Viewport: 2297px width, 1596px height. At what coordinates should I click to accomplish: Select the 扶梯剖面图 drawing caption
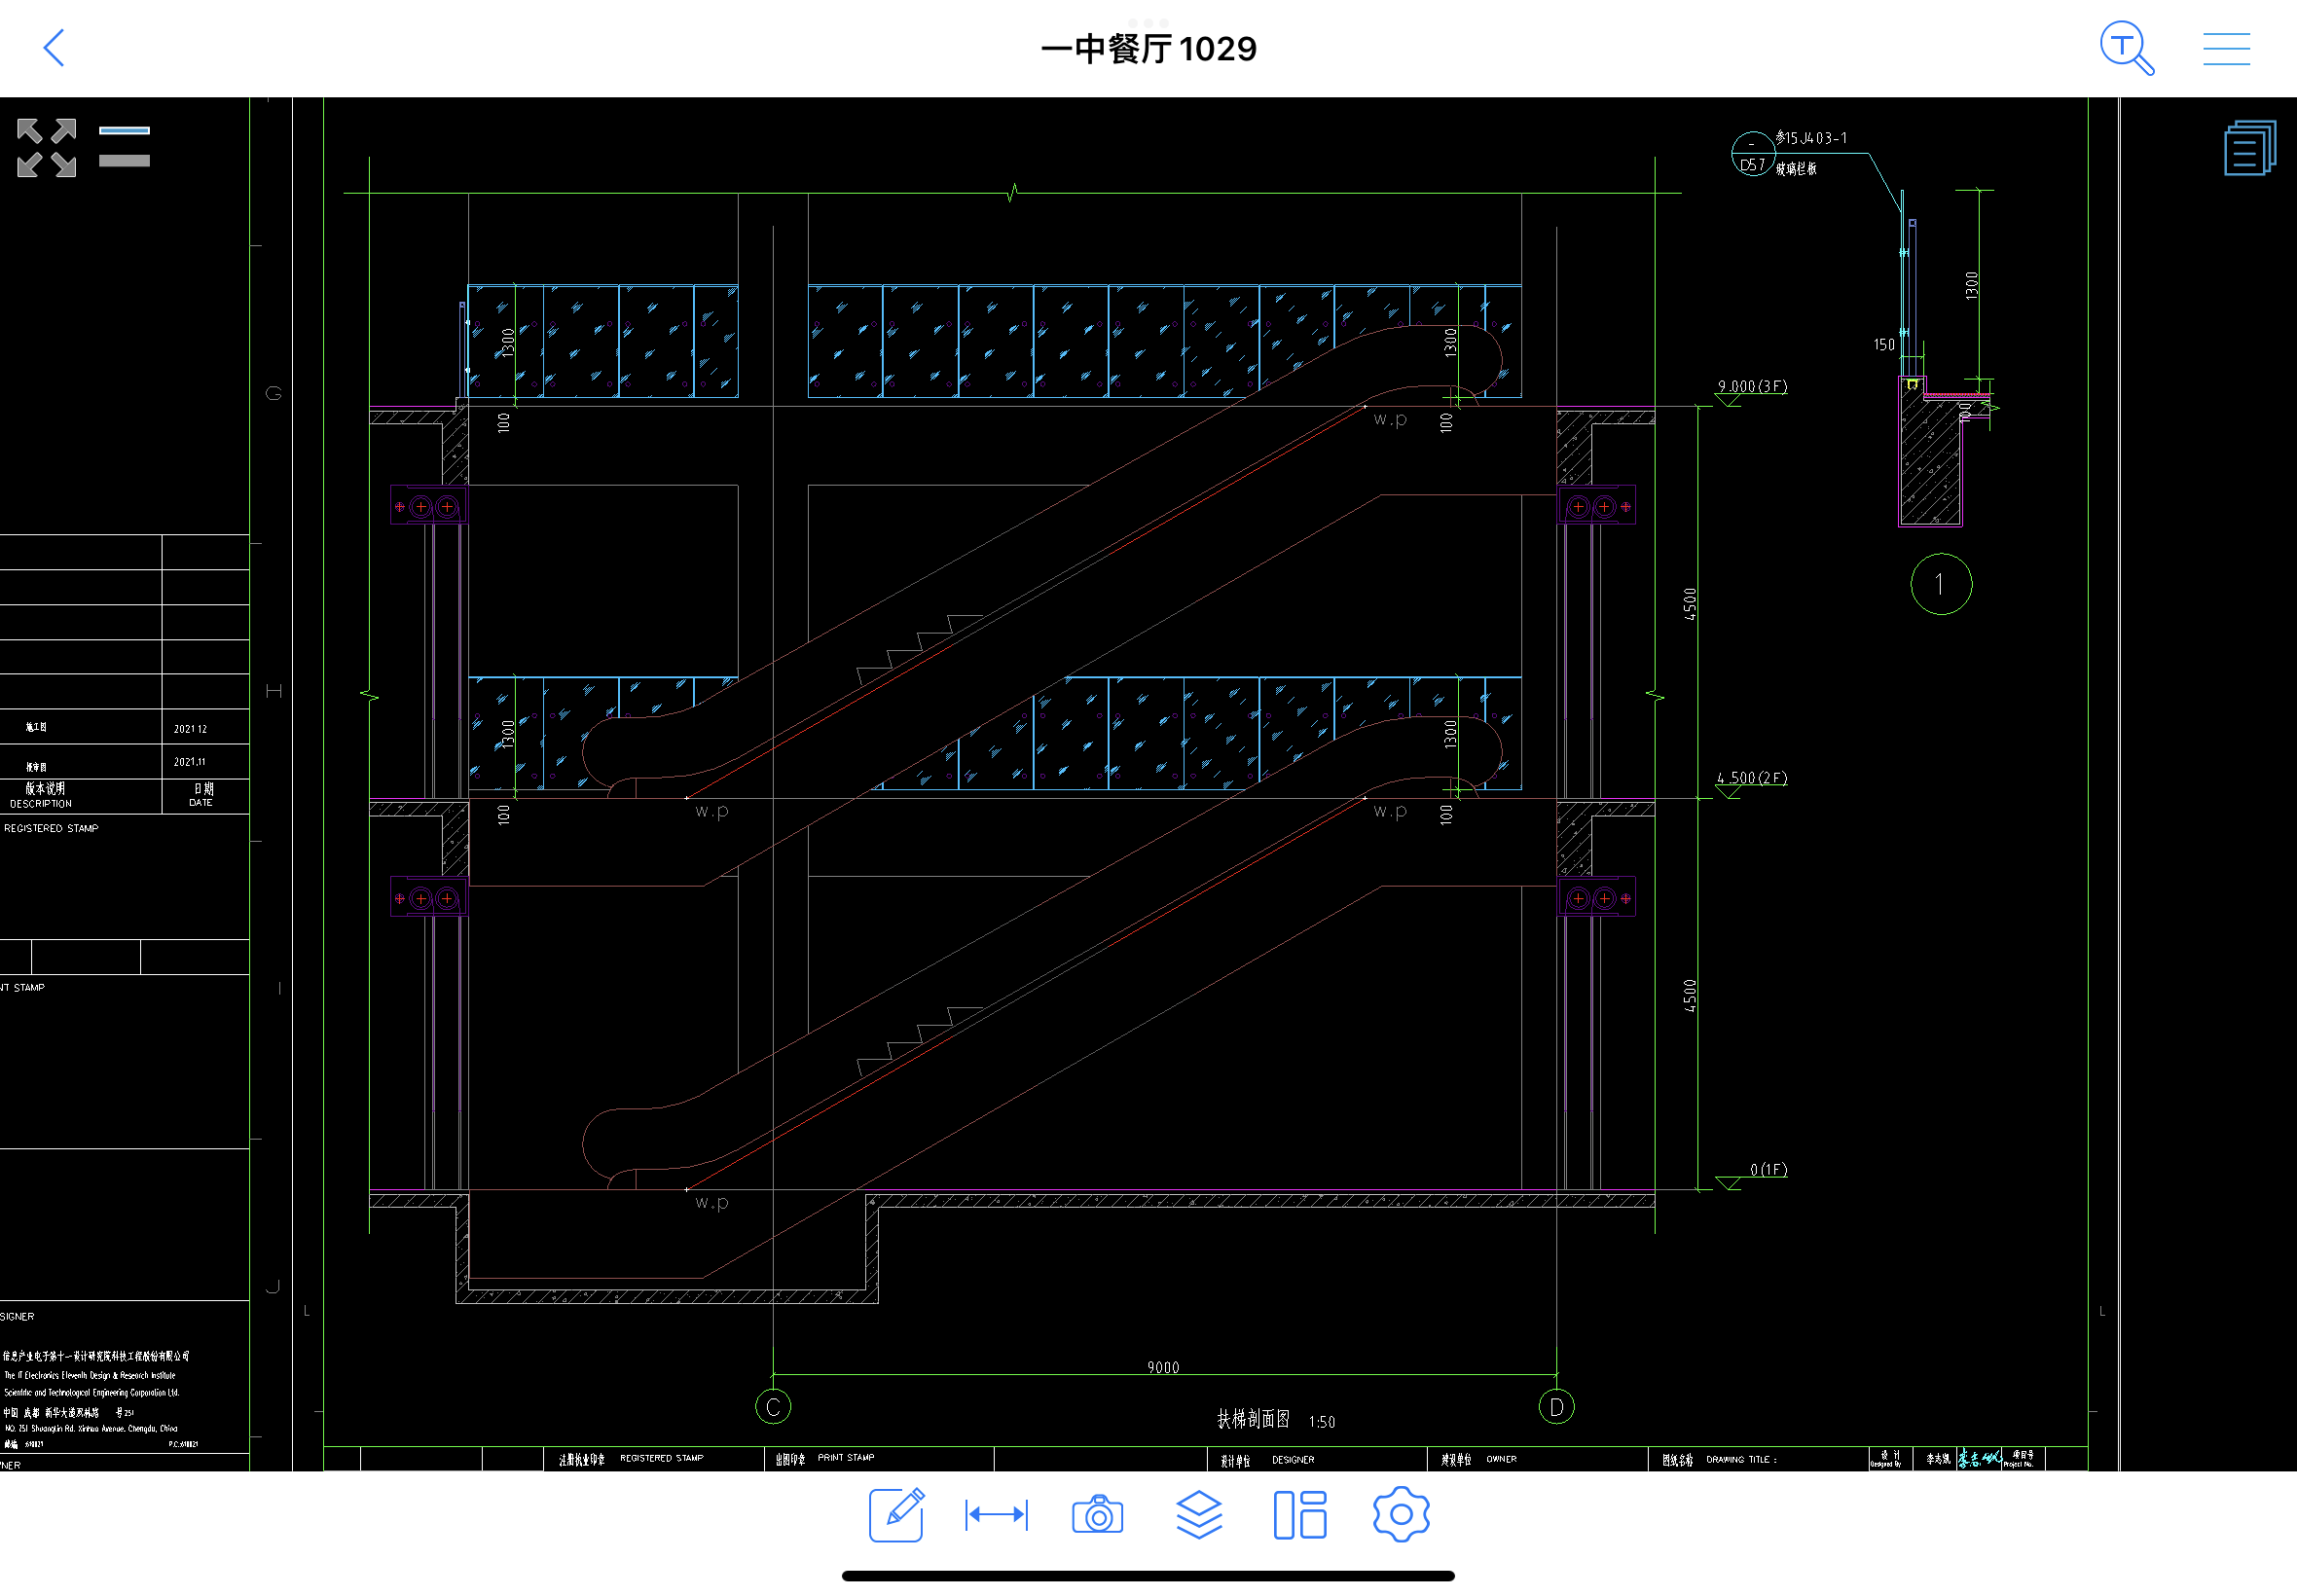click(x=1253, y=1419)
